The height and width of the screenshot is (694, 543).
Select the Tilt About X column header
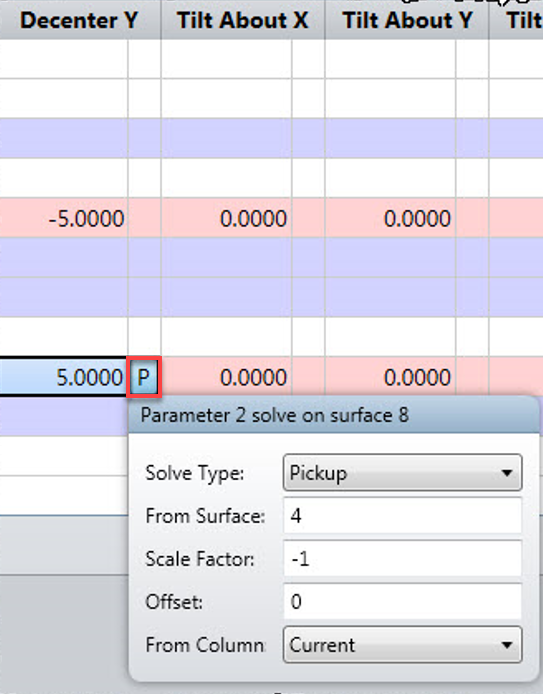coord(243,20)
